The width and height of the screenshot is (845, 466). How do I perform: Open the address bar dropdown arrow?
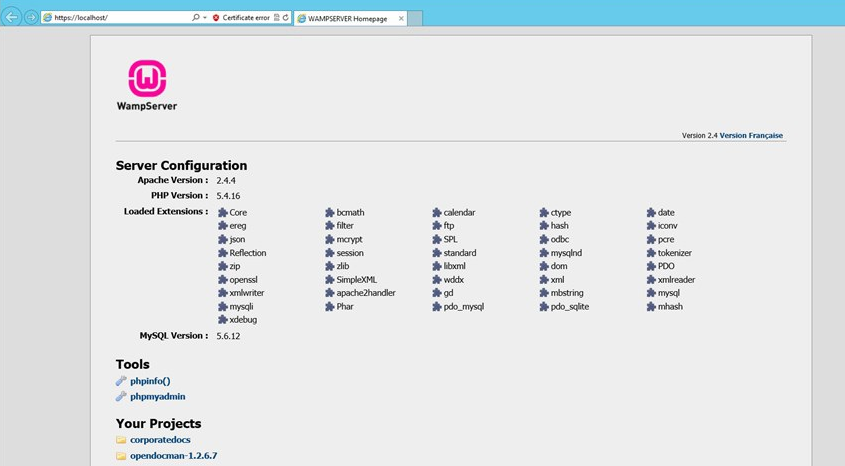205,18
